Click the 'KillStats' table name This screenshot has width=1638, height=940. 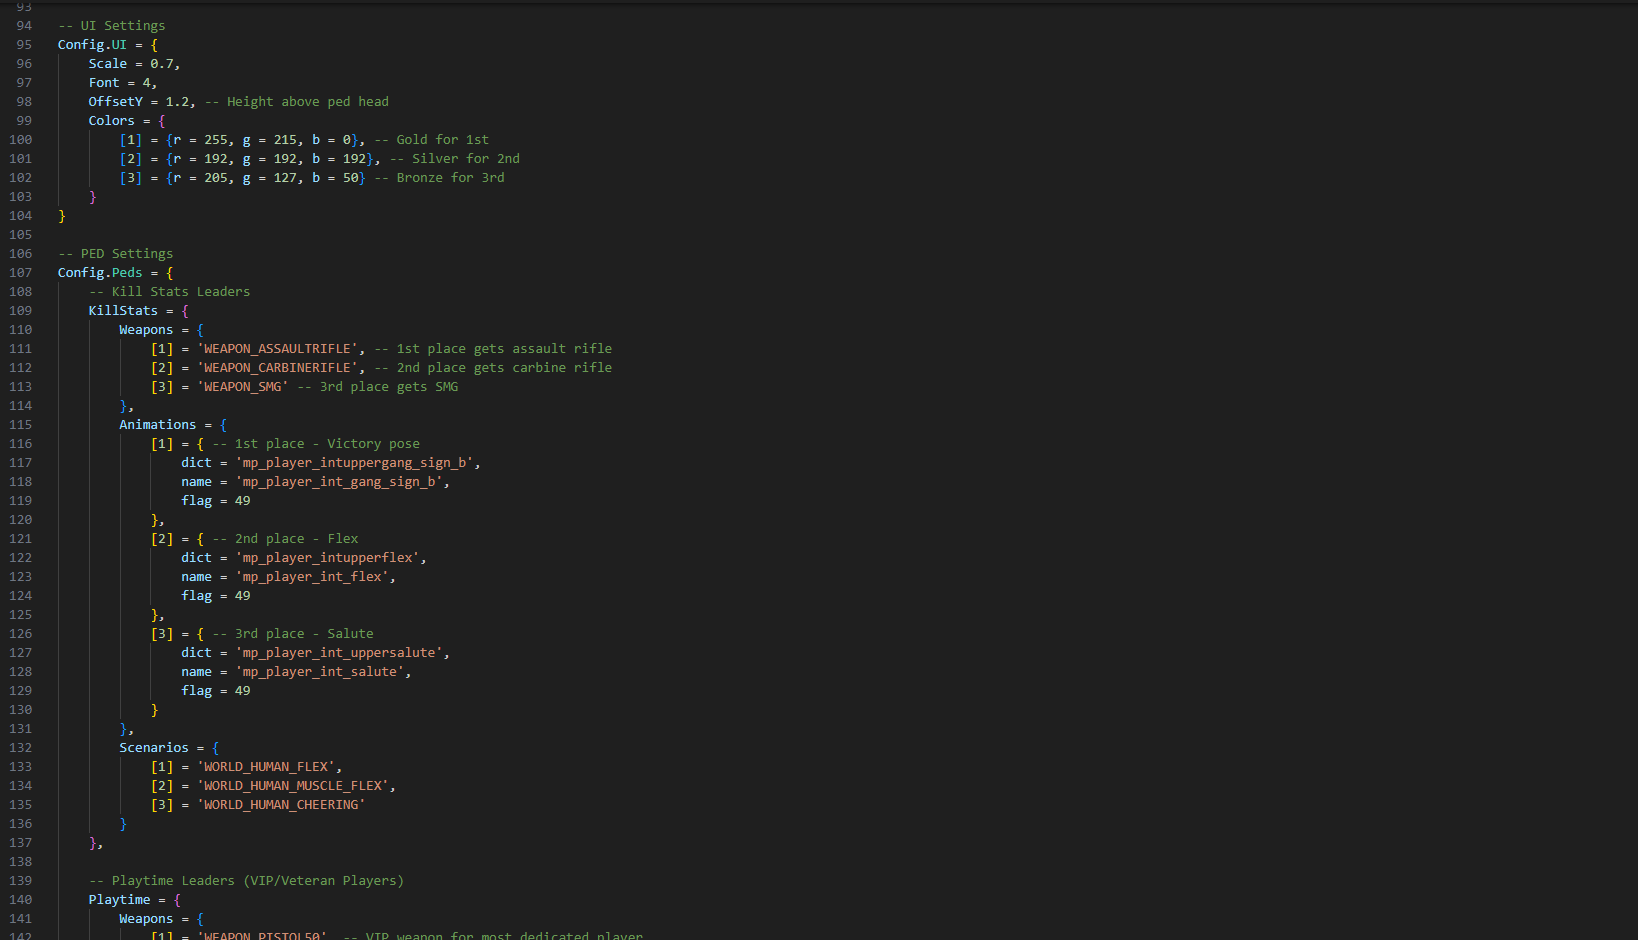[123, 311]
